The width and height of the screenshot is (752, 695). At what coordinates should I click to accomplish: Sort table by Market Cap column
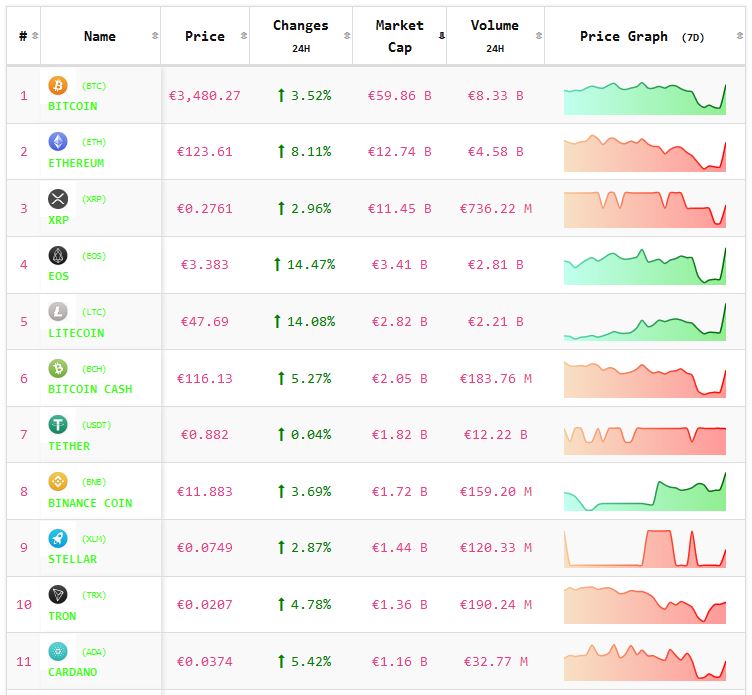(399, 36)
